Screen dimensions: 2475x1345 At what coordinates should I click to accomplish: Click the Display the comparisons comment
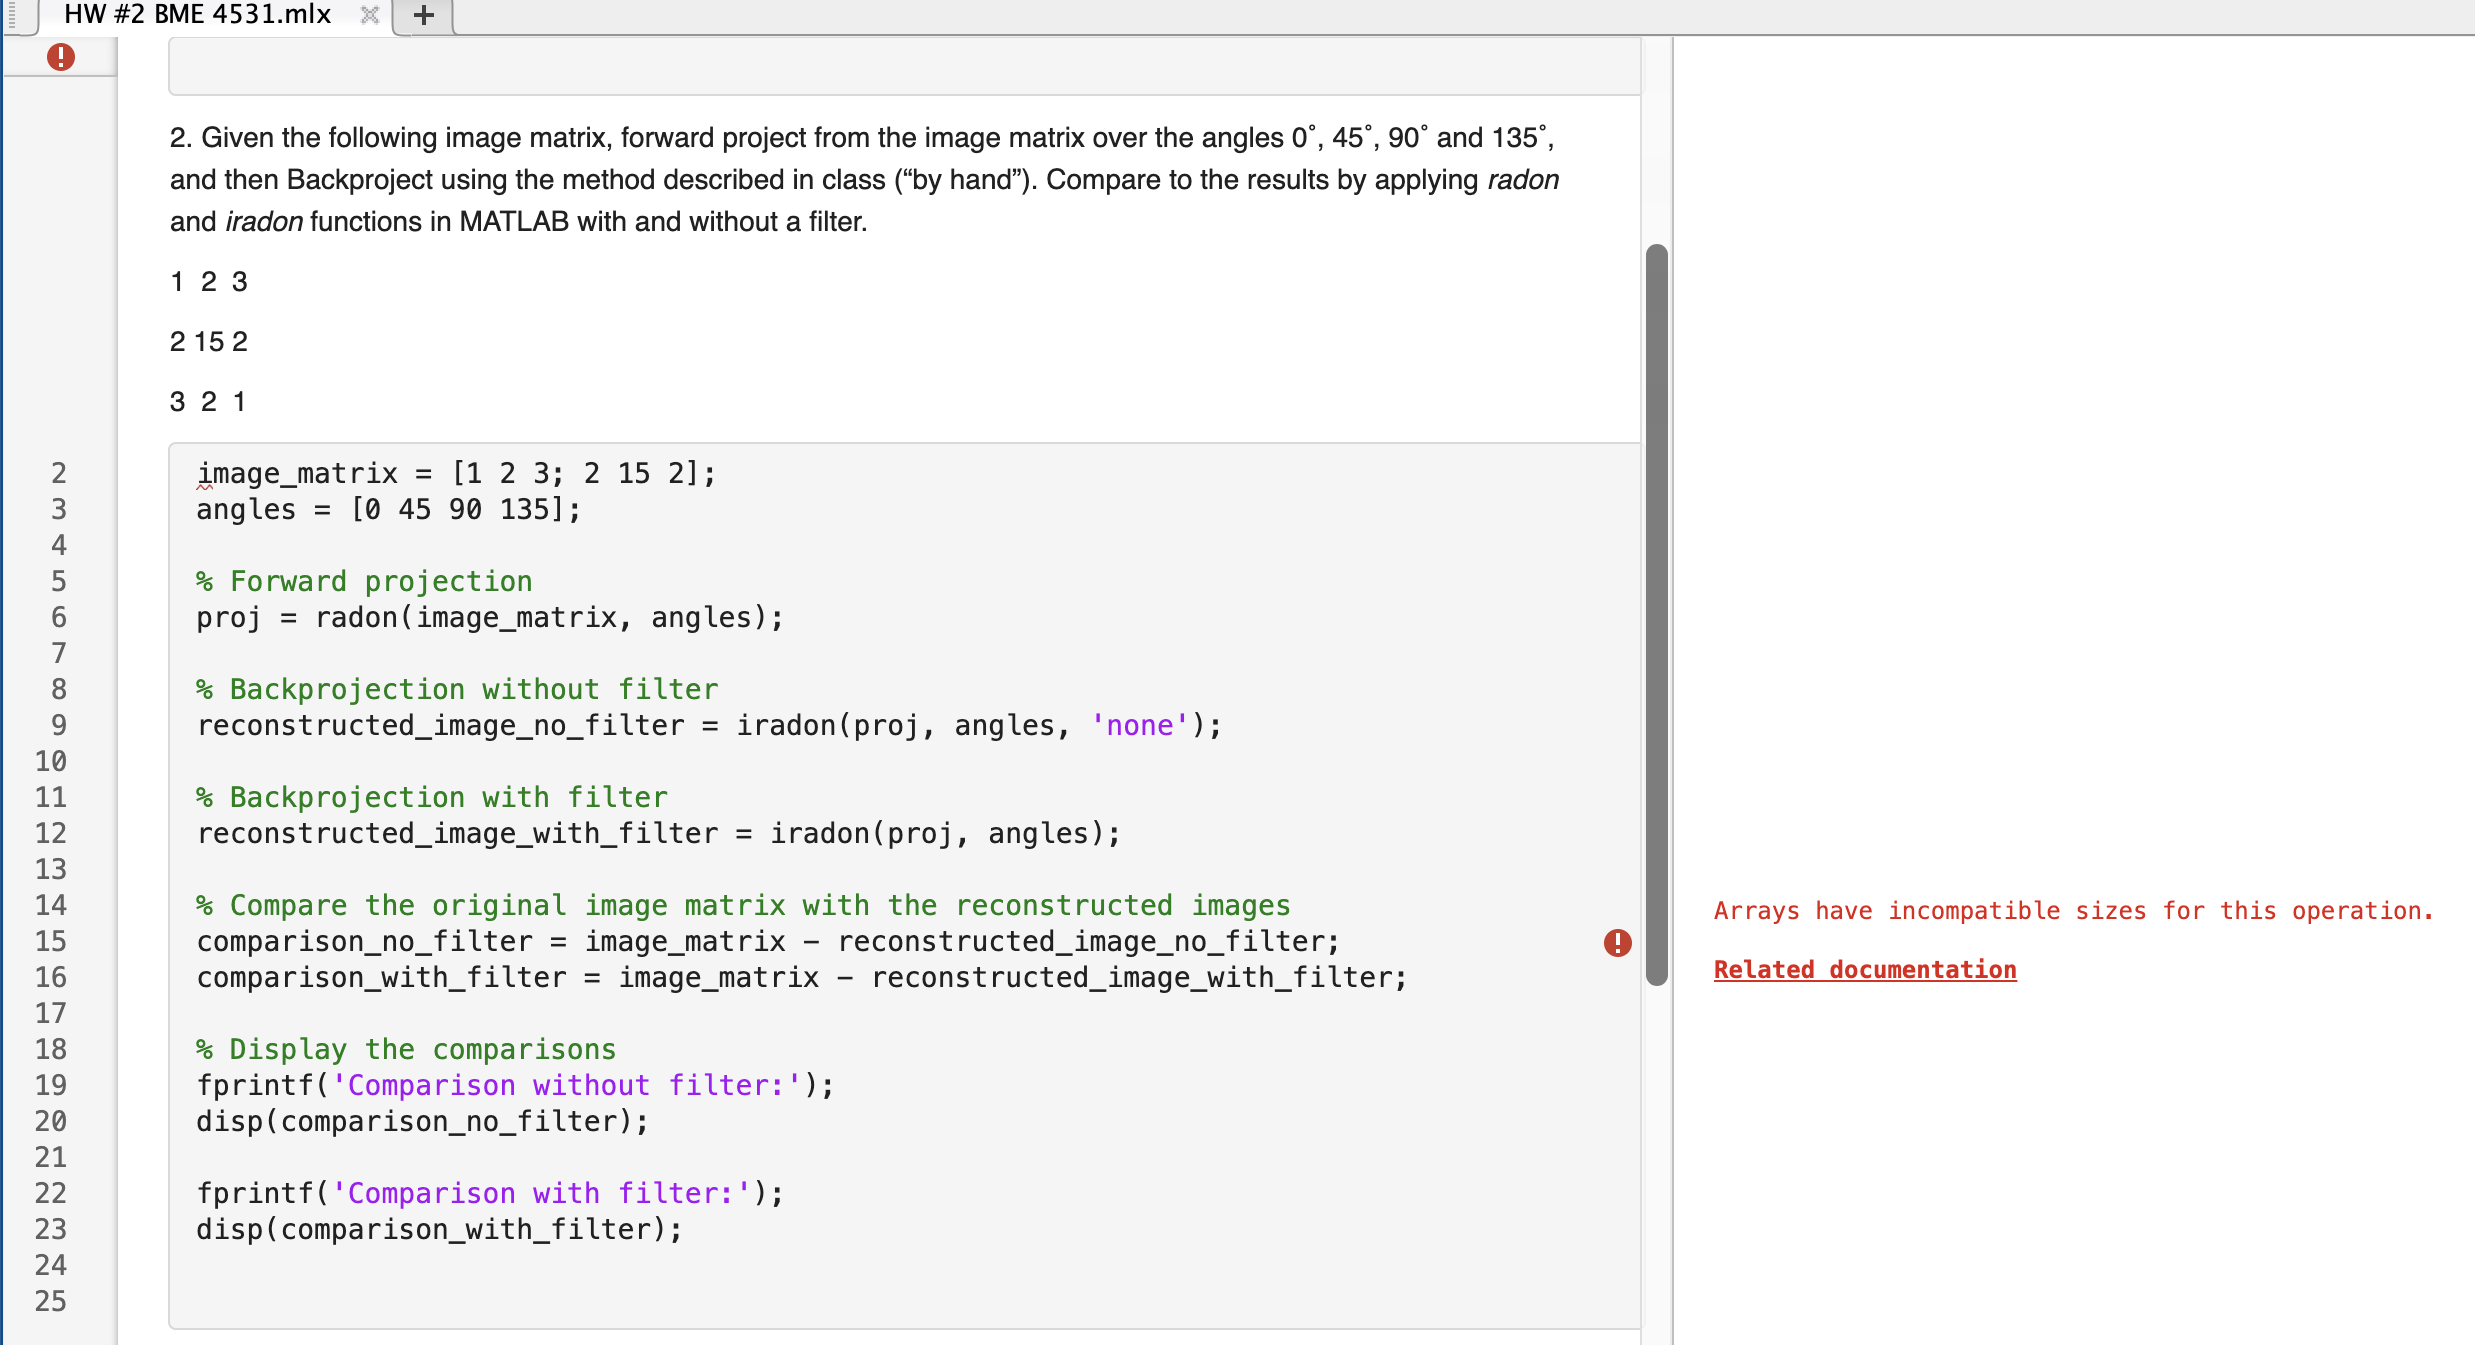(x=406, y=1050)
